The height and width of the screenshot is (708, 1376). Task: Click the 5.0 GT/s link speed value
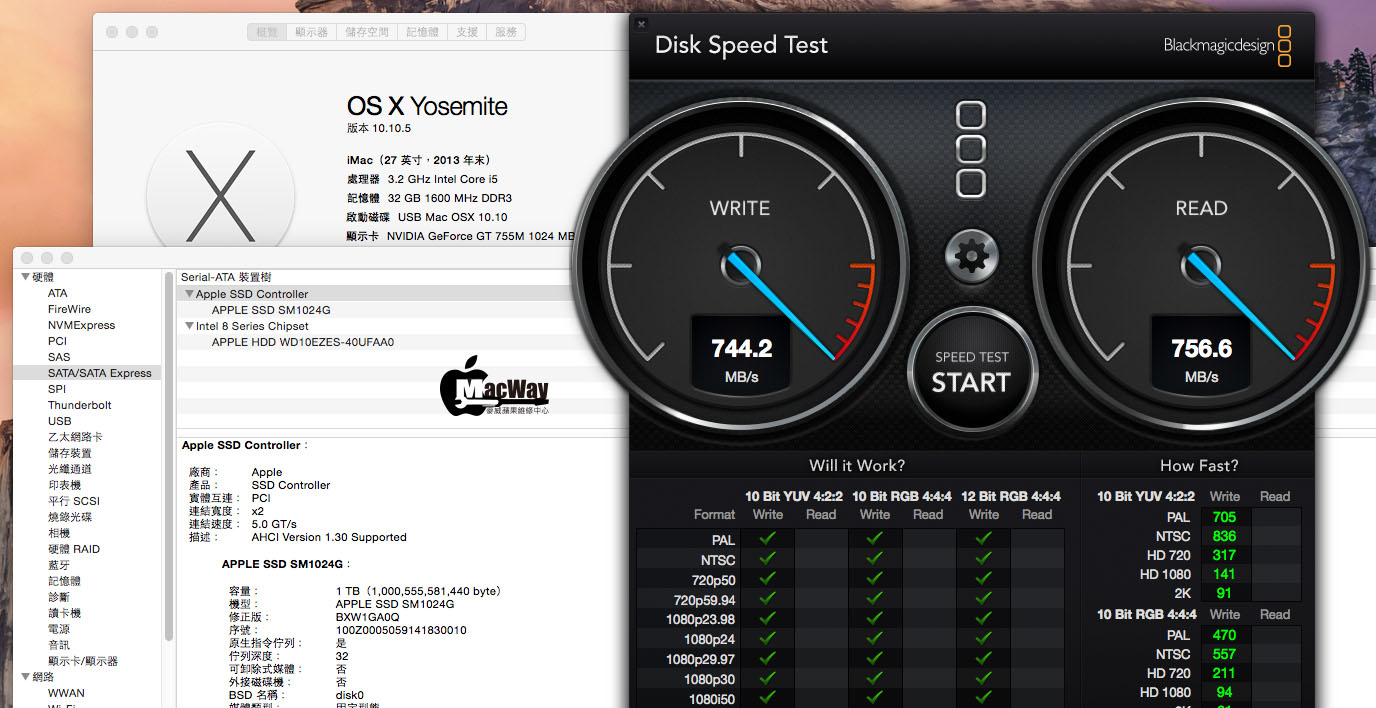click(x=274, y=524)
